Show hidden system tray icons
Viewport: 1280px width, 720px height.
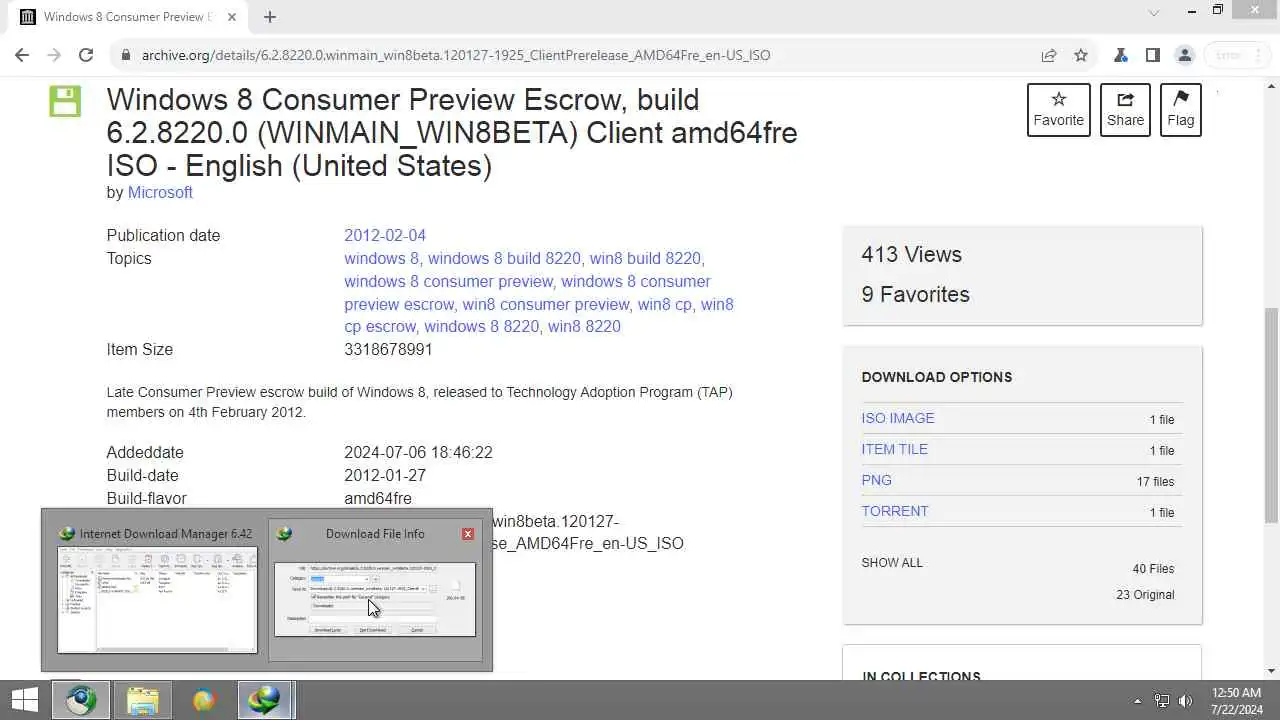point(1137,701)
